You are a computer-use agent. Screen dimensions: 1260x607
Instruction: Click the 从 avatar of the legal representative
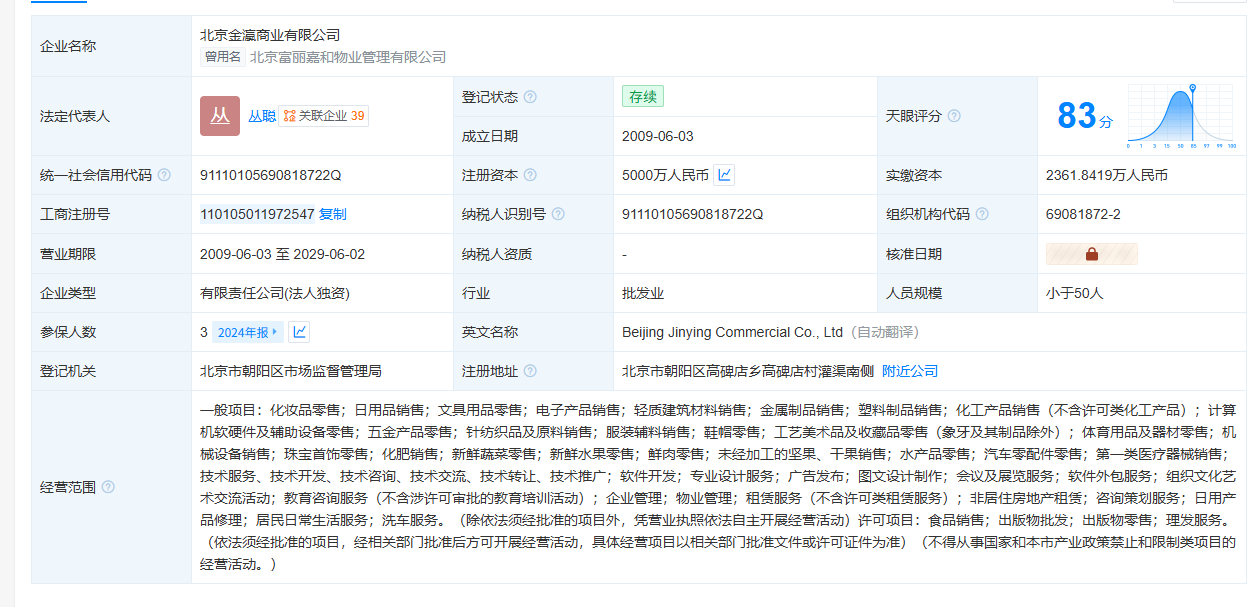pyautogui.click(x=220, y=116)
